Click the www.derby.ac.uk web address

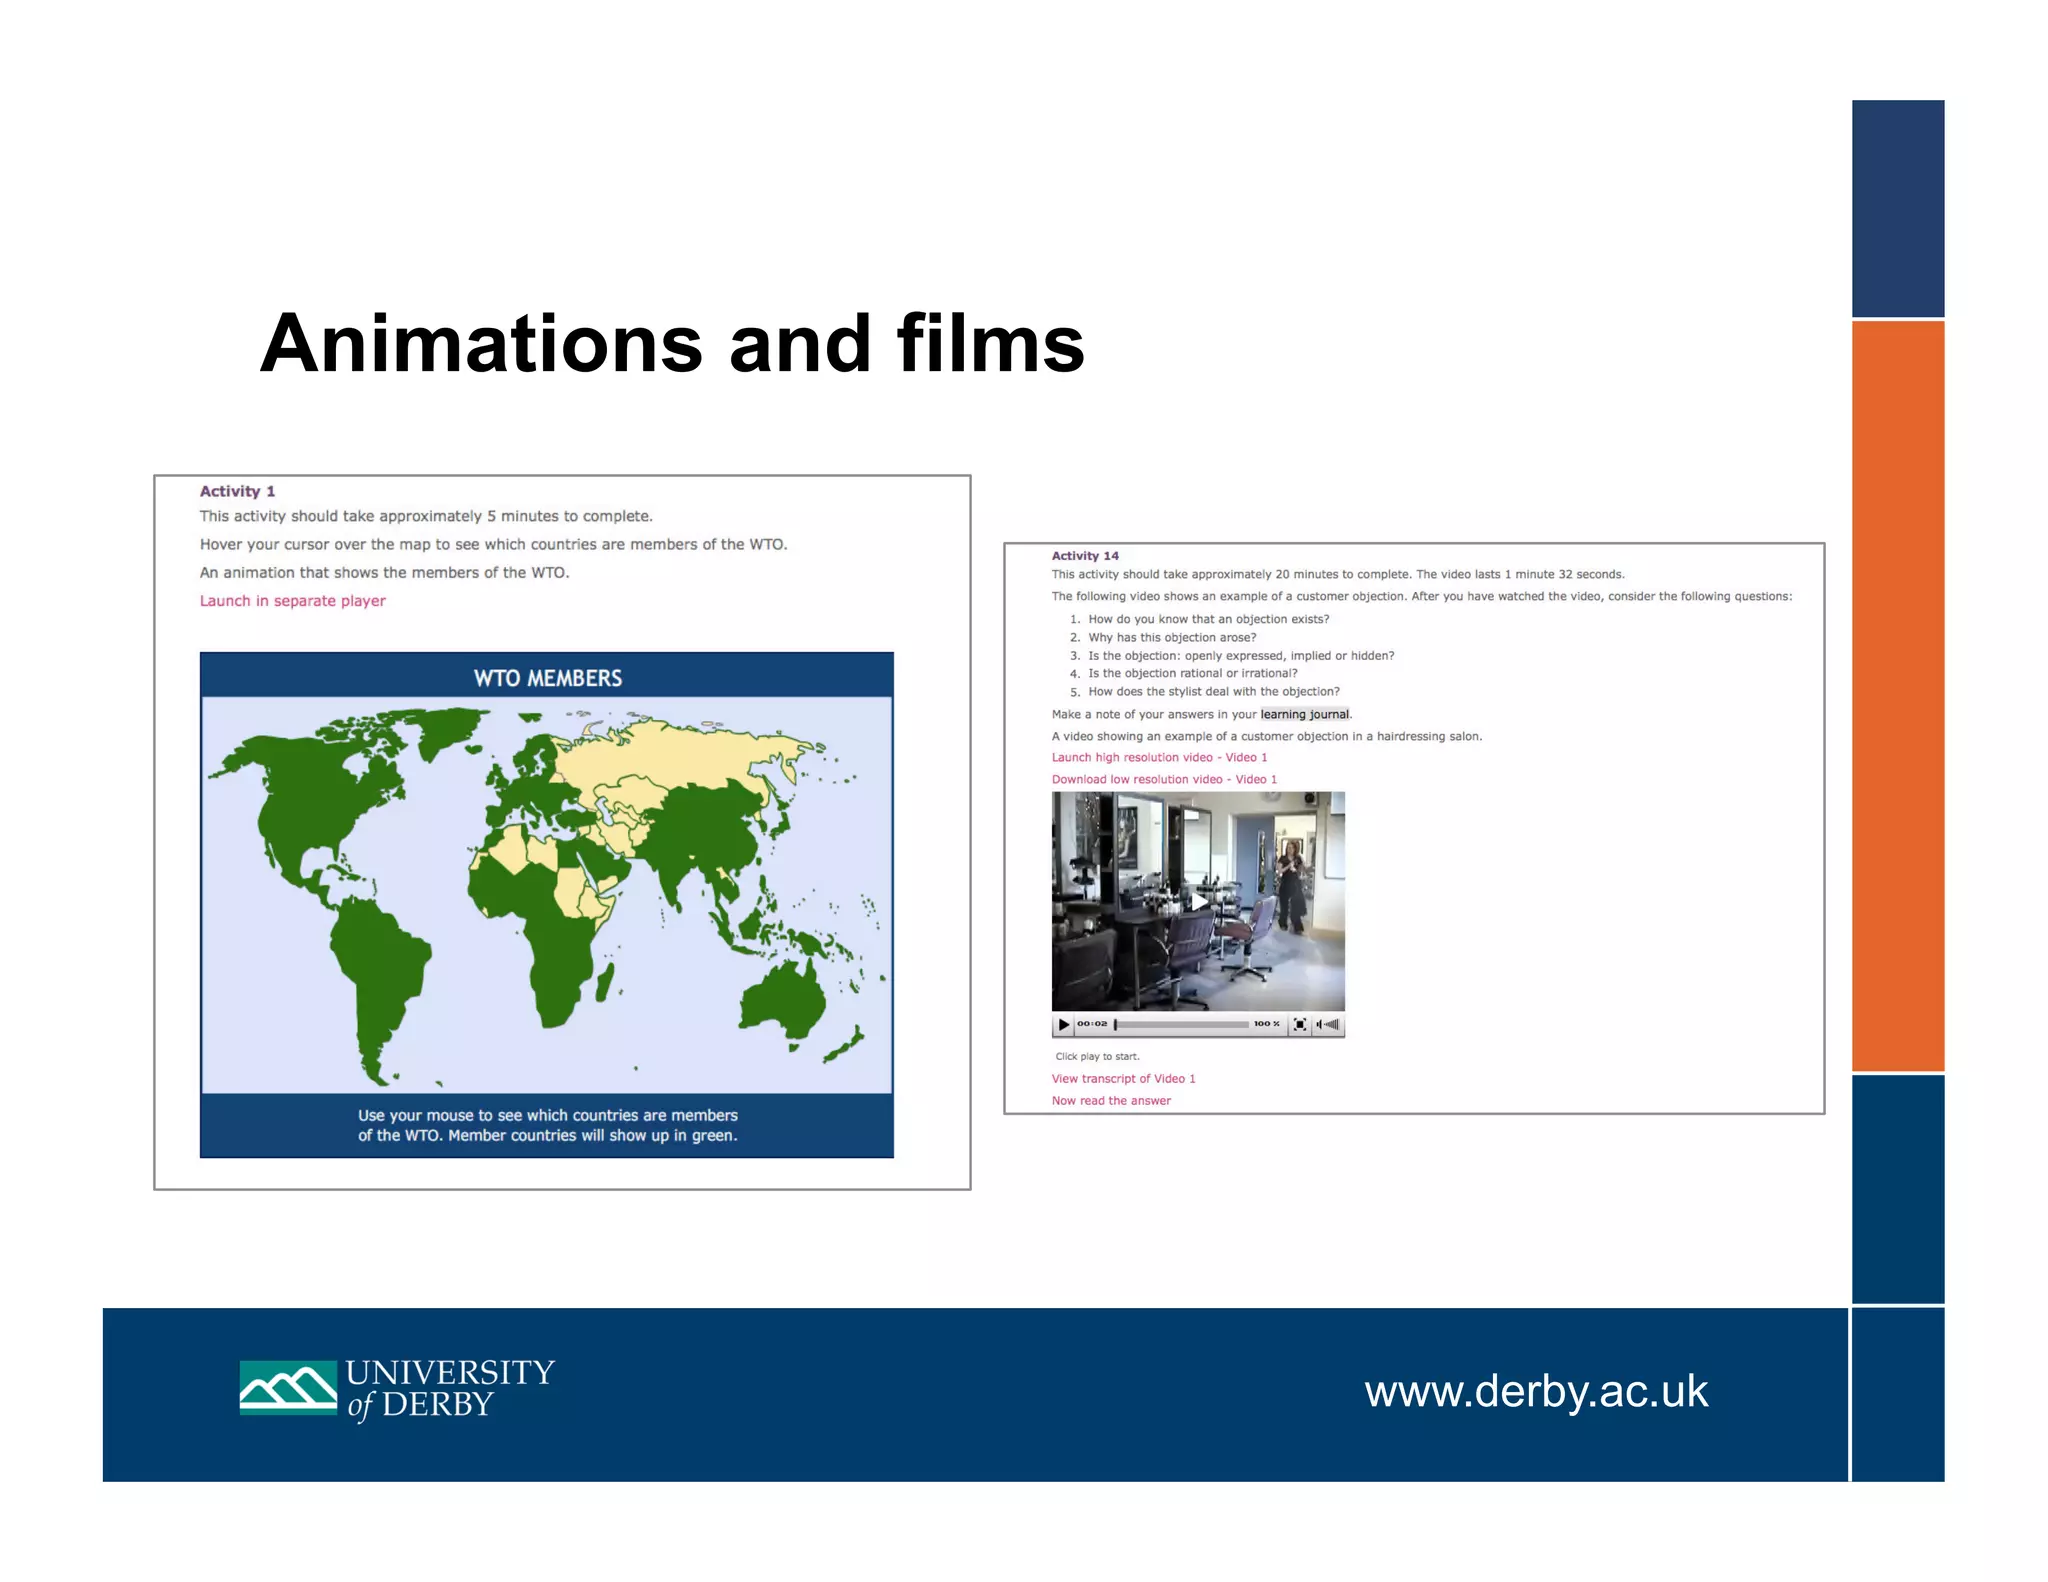pyautogui.click(x=1536, y=1391)
